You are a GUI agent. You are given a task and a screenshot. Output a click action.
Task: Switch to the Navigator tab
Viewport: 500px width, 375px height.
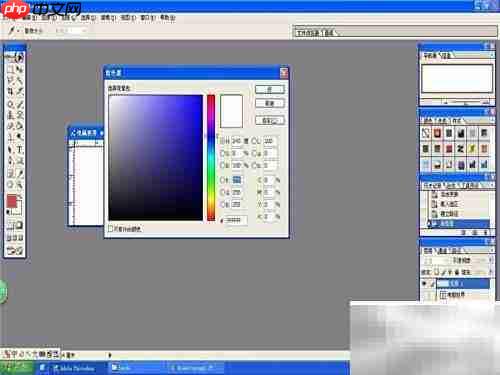430,55
